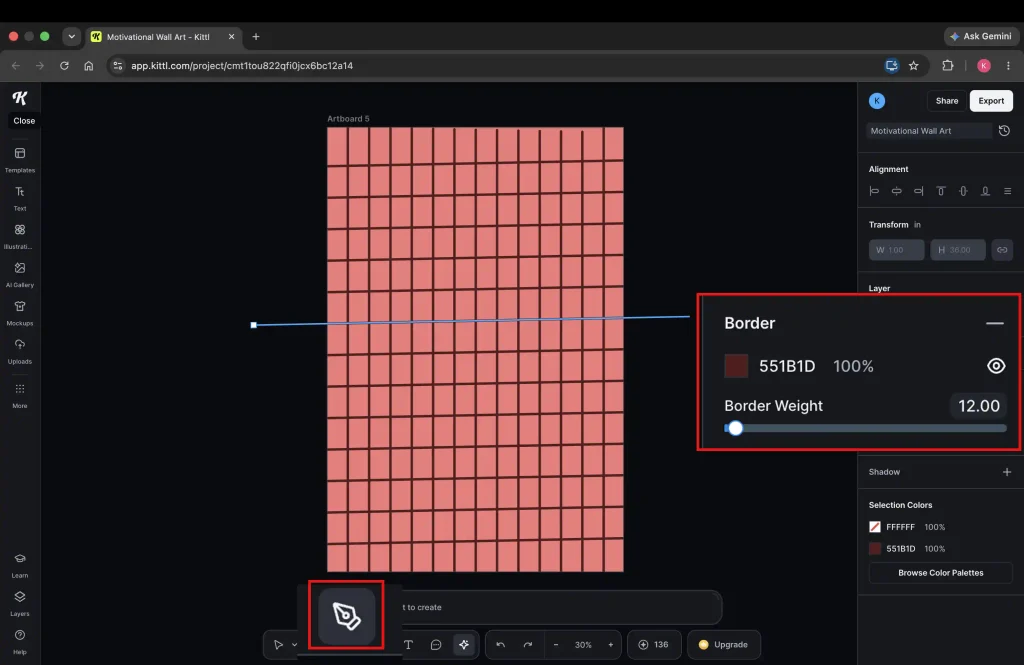Click the browser address bar URL
The width and height of the screenshot is (1024, 665).
click(x=242, y=65)
